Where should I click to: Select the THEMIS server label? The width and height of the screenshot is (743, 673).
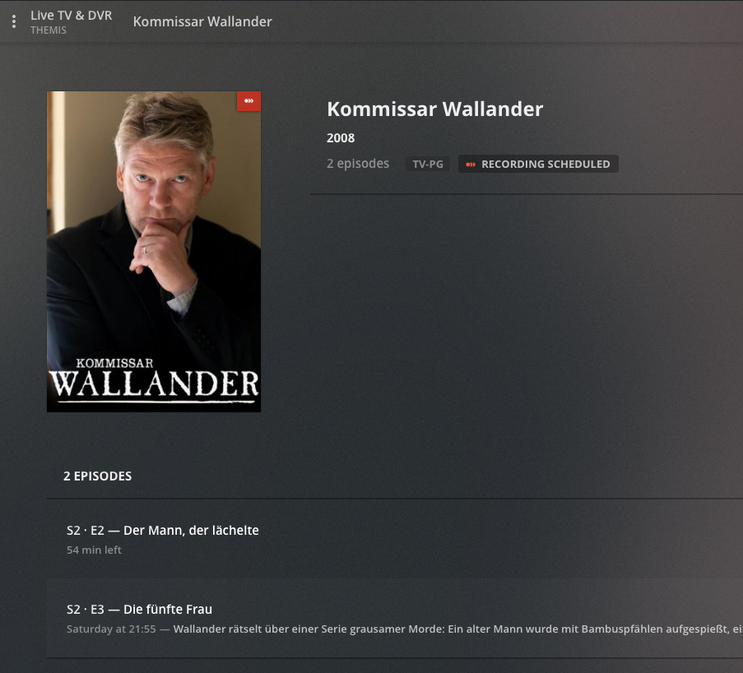[48, 30]
